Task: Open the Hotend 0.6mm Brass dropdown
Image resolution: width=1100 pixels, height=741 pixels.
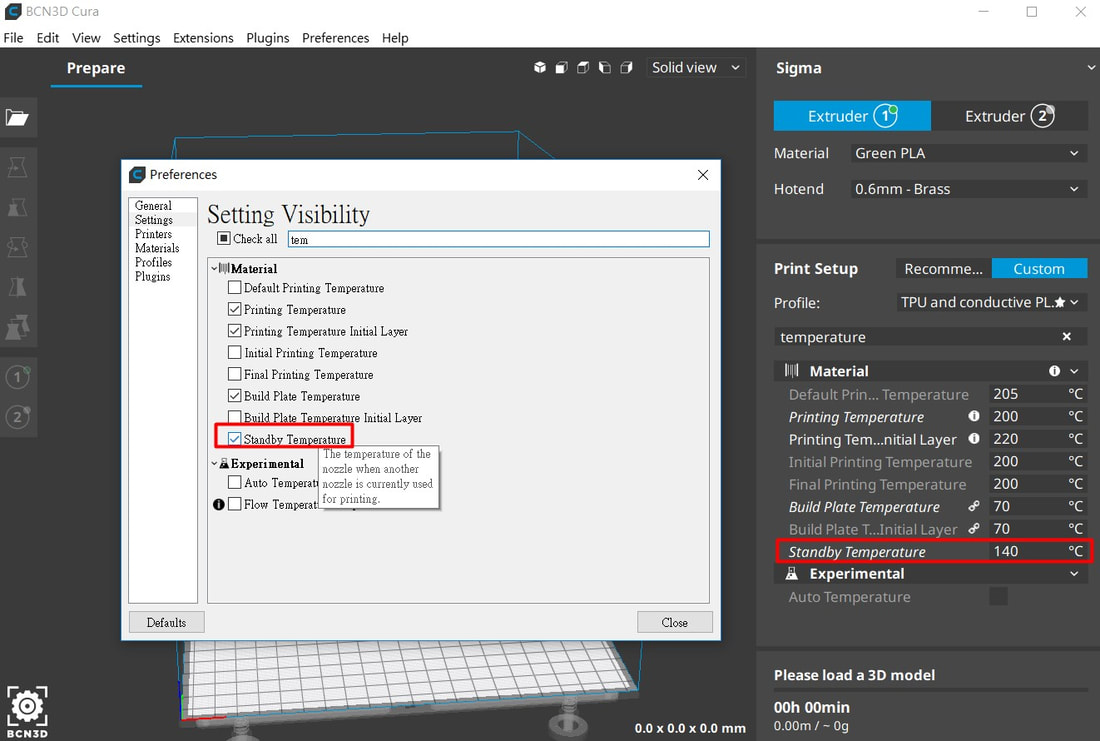Action: [966, 189]
